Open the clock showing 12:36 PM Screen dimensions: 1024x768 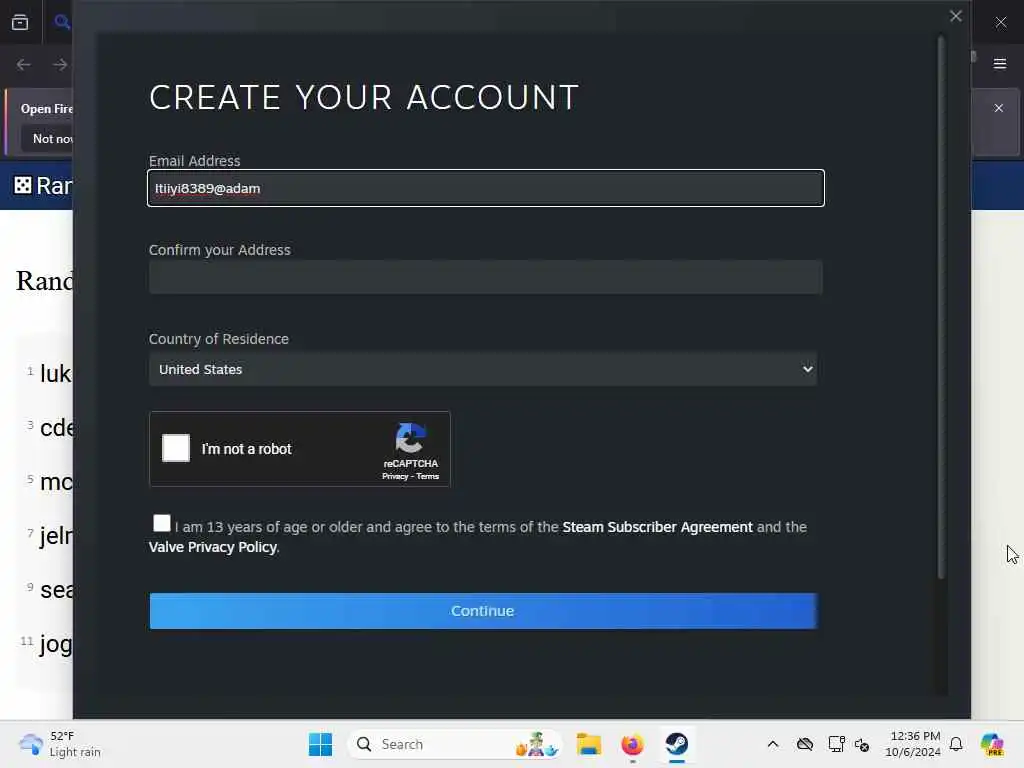click(x=913, y=744)
